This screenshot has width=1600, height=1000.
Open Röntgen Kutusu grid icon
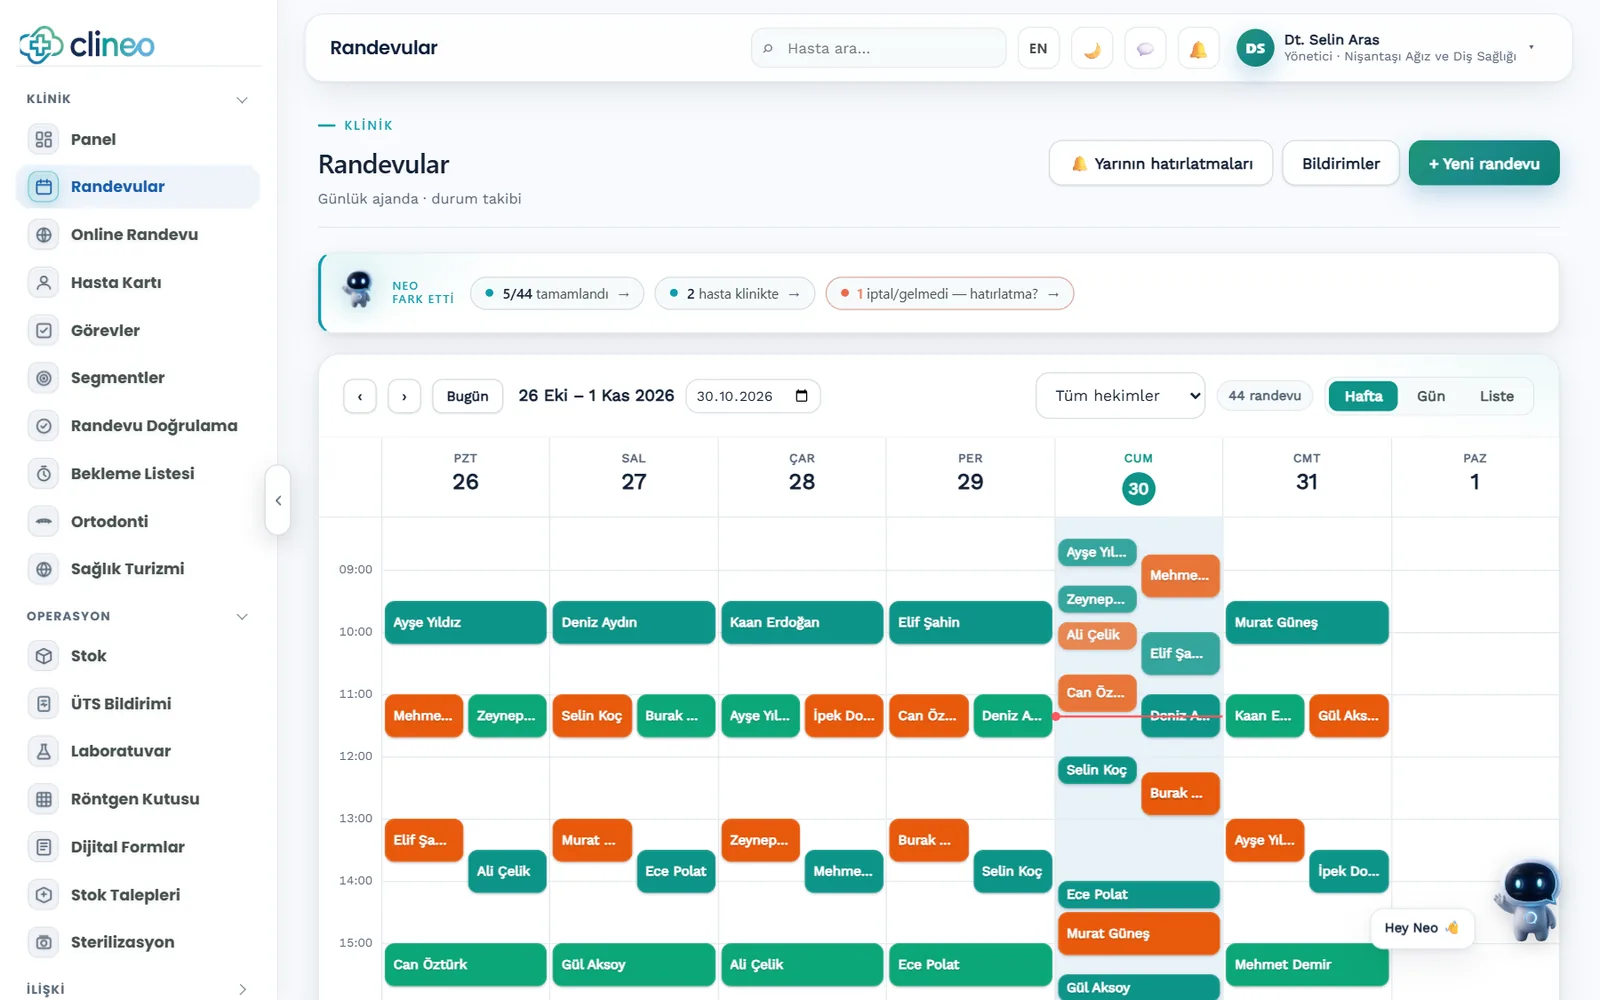point(44,799)
